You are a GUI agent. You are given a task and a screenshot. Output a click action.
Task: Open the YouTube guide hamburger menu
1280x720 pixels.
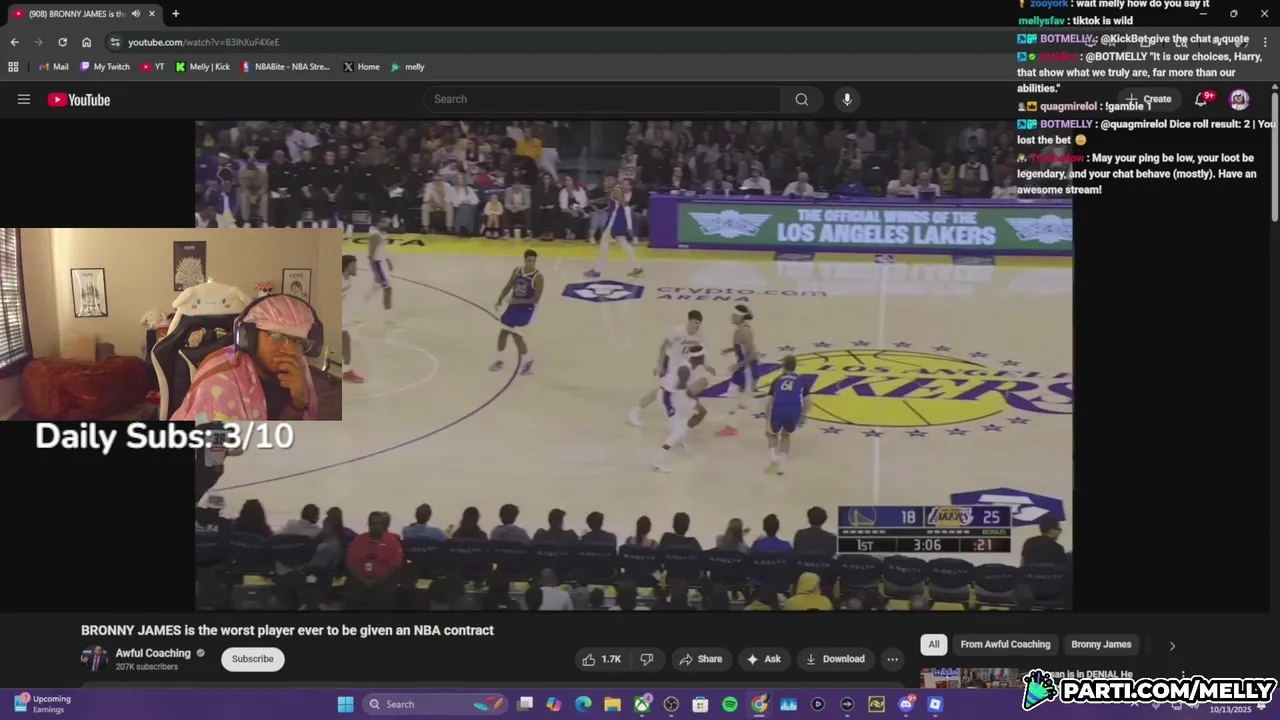point(24,99)
